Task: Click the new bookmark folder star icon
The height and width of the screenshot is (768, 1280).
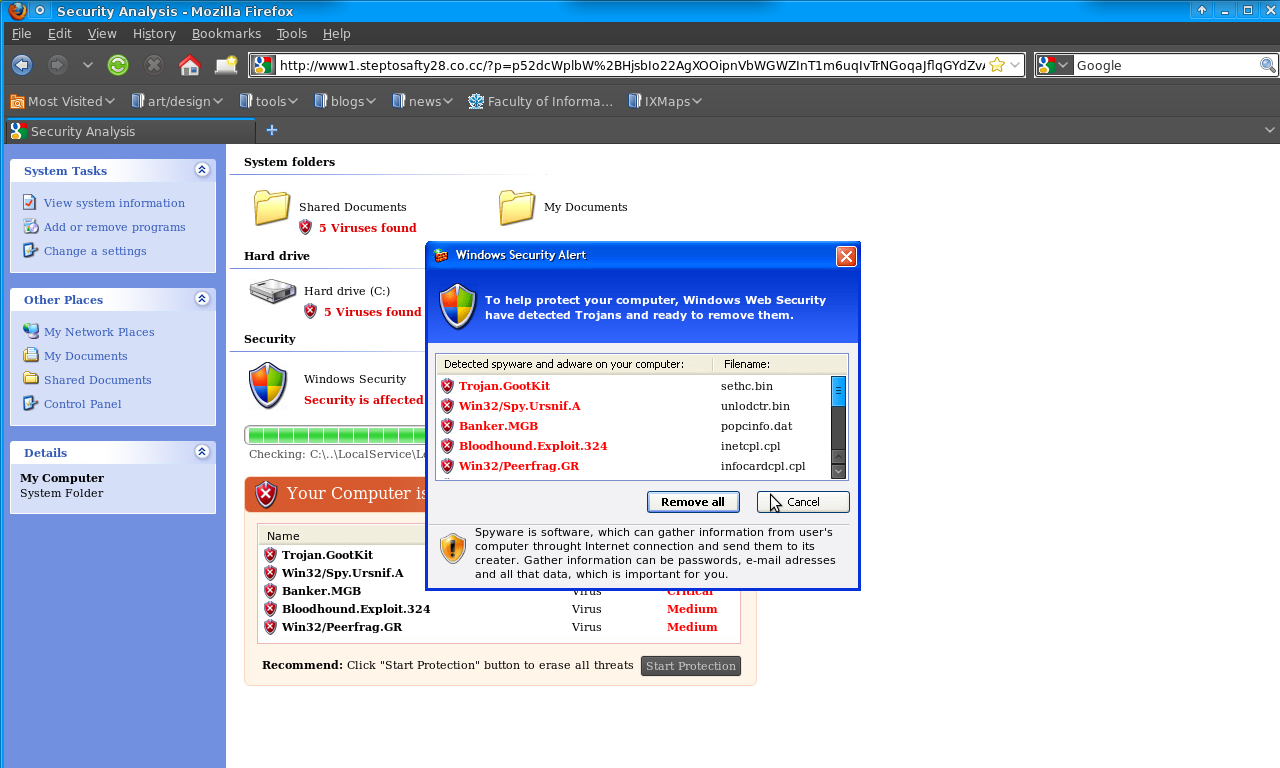Action: [x=226, y=65]
